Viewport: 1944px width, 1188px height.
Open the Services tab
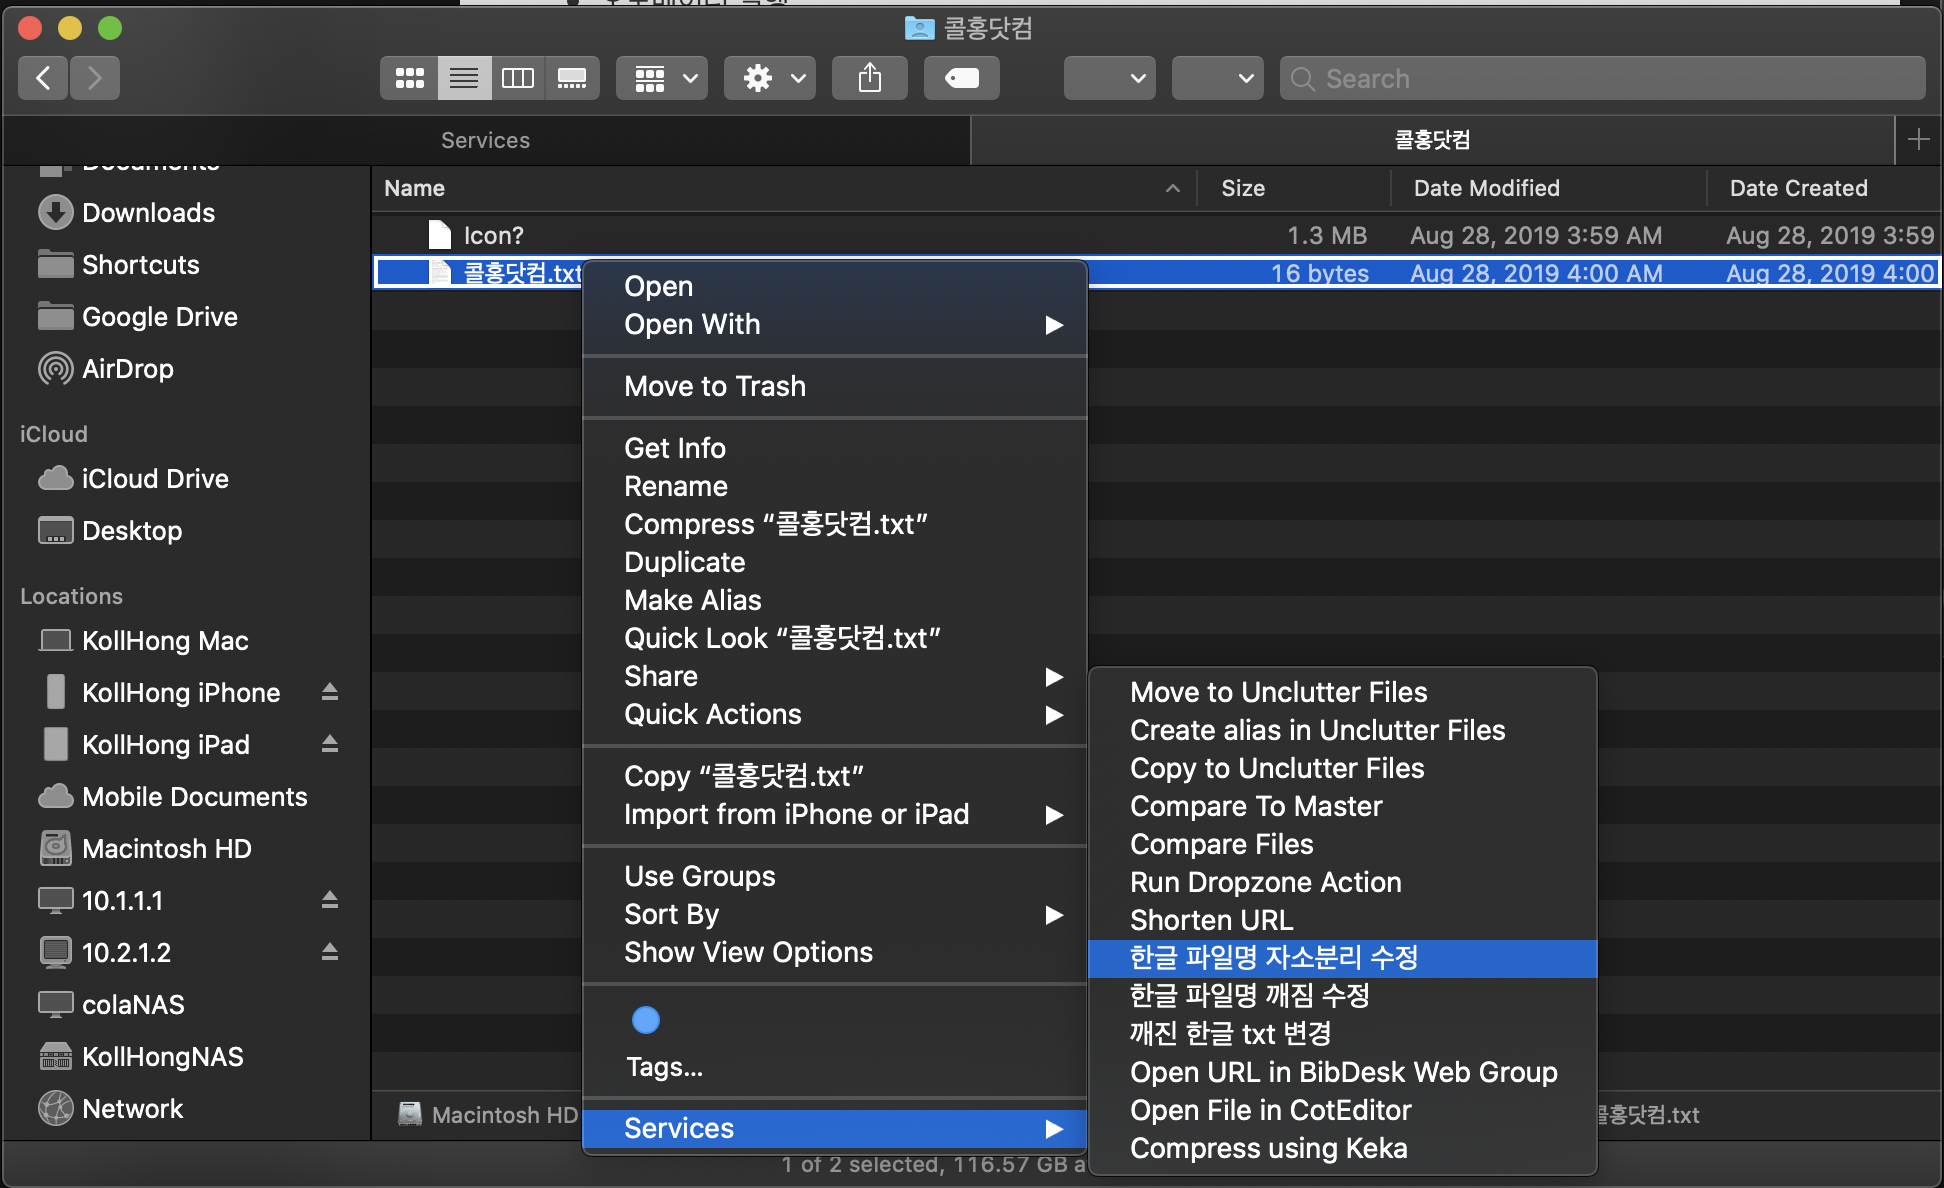click(x=486, y=140)
